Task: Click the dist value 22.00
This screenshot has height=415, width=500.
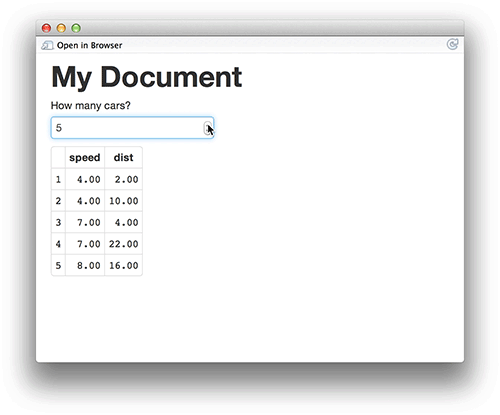Action: pyautogui.click(x=124, y=244)
